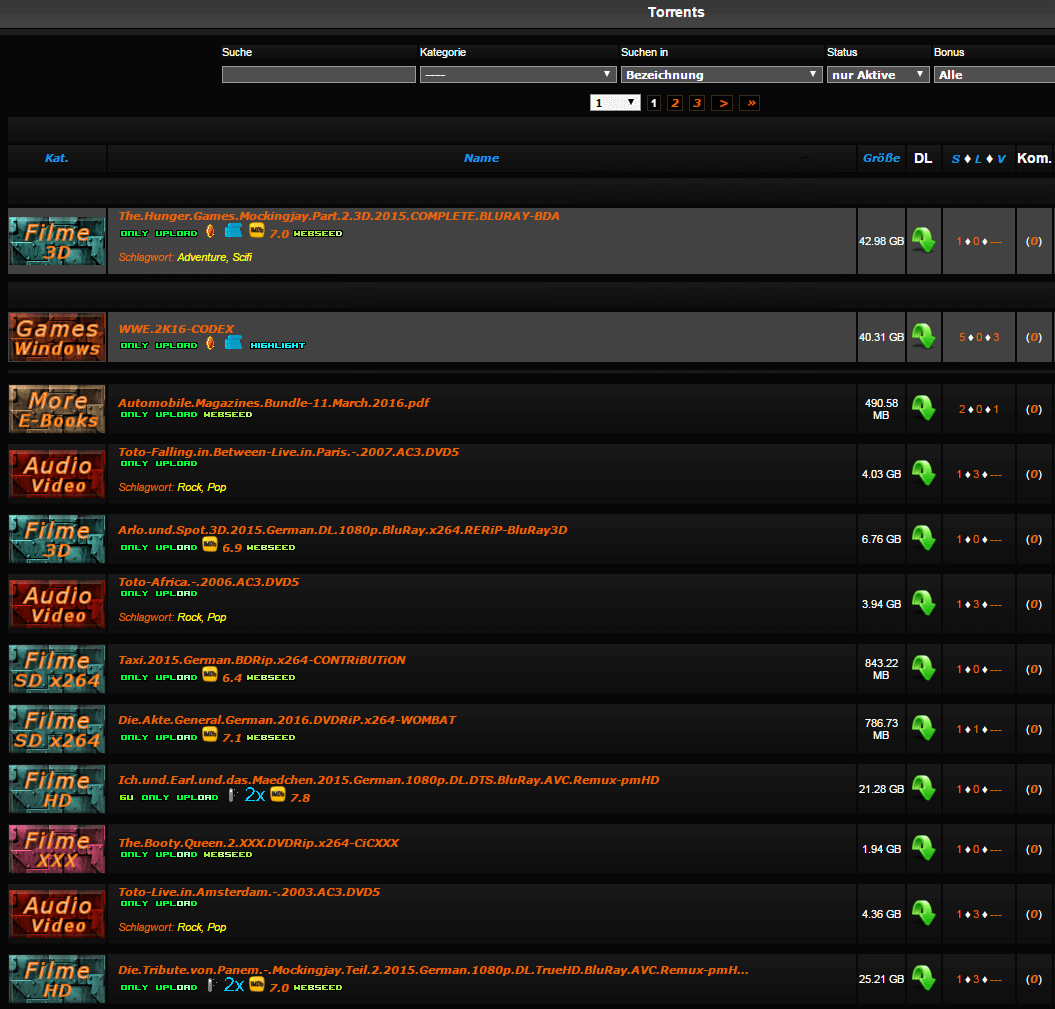This screenshot has height=1009, width=1055.
Task: Open Taxi.2015.German.BDRip torrent details
Action: coord(262,660)
